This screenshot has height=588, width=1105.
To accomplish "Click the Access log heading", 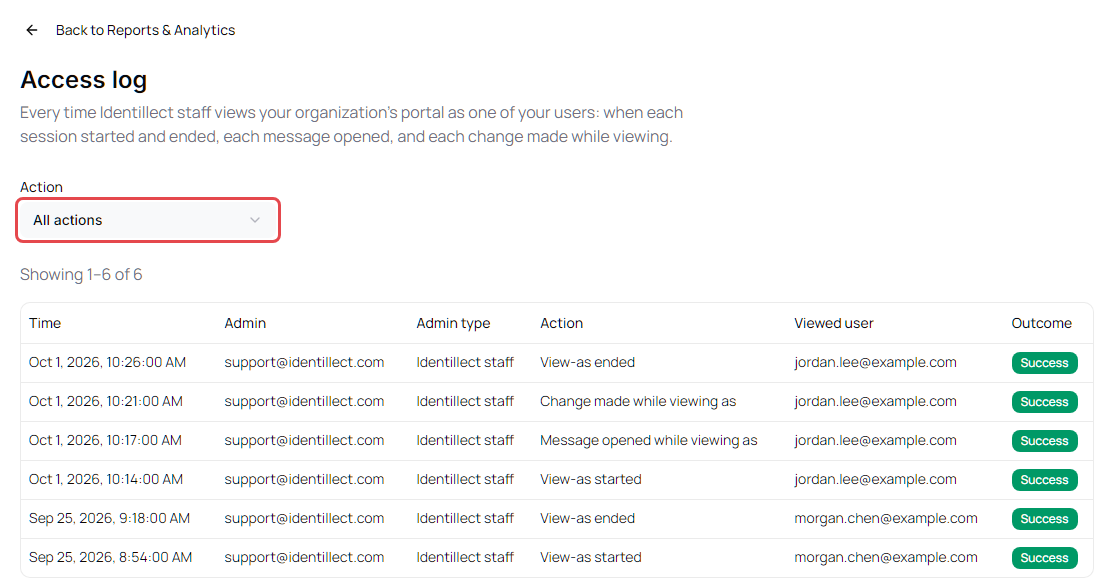I will (84, 80).
